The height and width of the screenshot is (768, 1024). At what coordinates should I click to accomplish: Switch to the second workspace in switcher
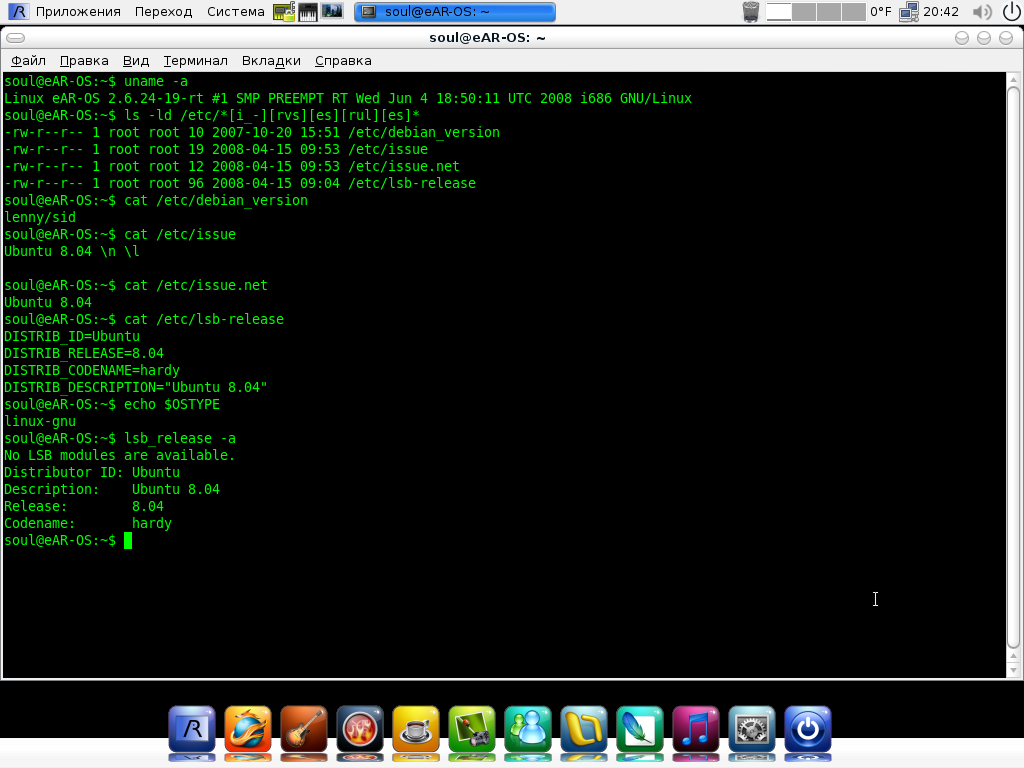(803, 12)
